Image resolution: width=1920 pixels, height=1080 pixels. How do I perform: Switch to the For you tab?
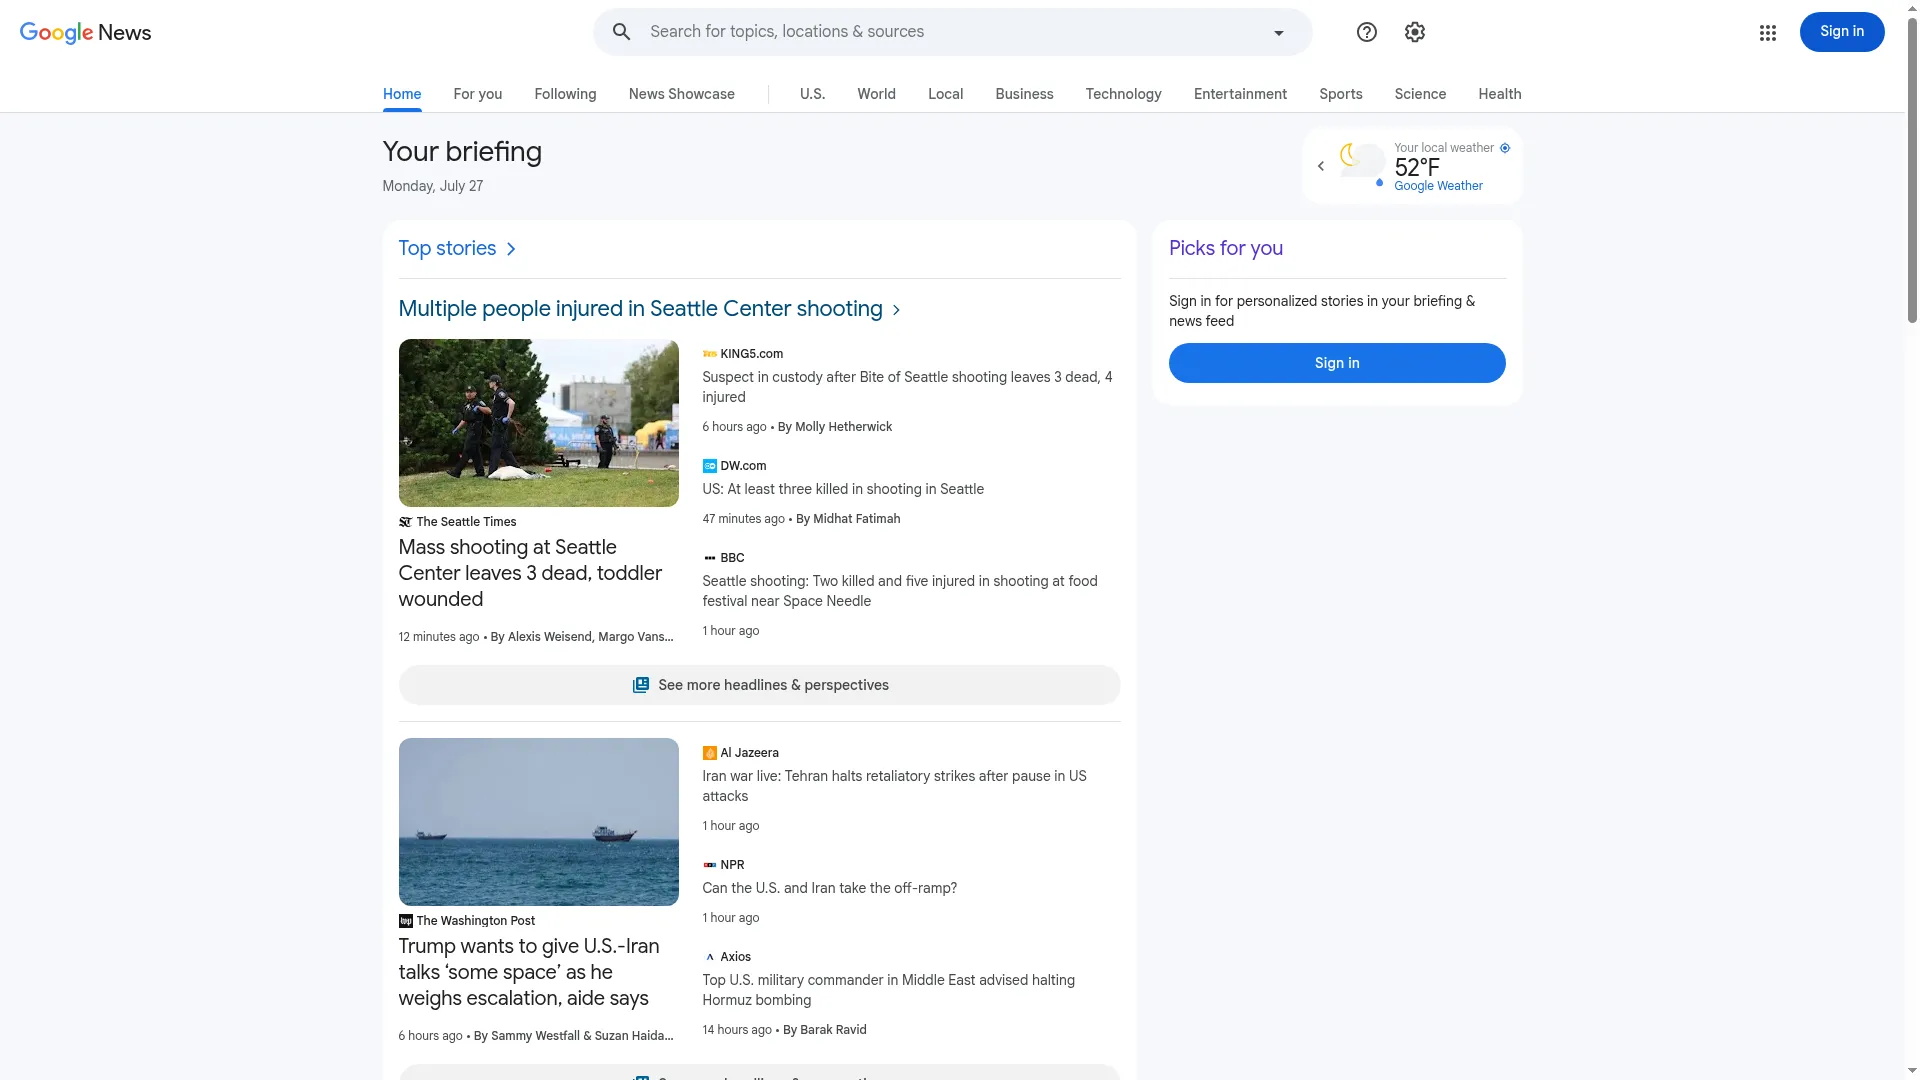point(478,94)
